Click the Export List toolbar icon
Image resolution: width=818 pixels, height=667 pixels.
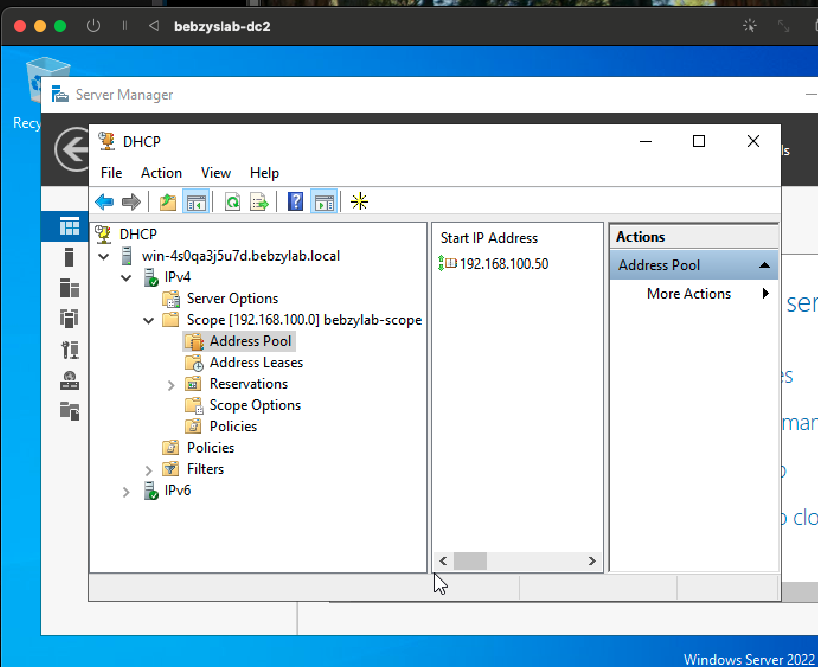pos(259,201)
